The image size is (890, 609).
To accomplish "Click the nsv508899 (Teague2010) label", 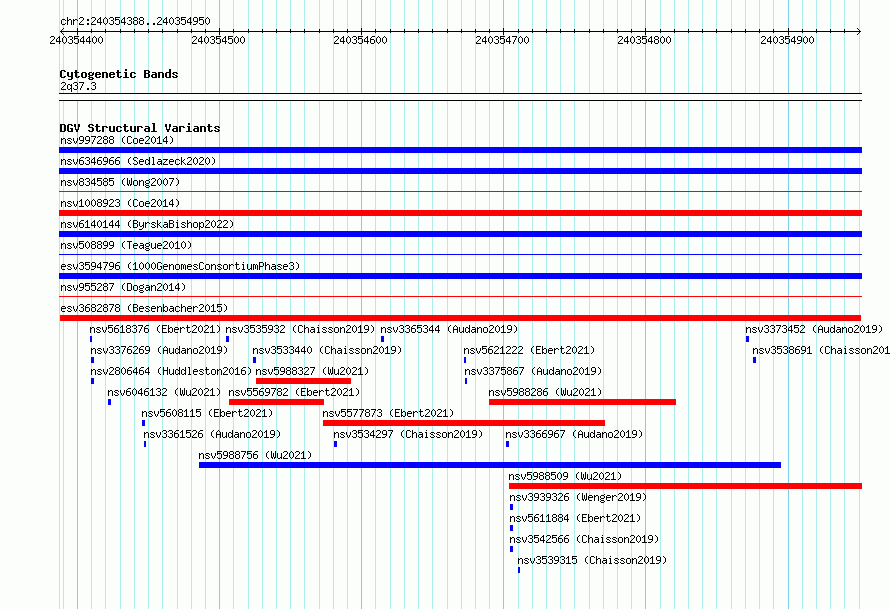I will [x=126, y=245].
